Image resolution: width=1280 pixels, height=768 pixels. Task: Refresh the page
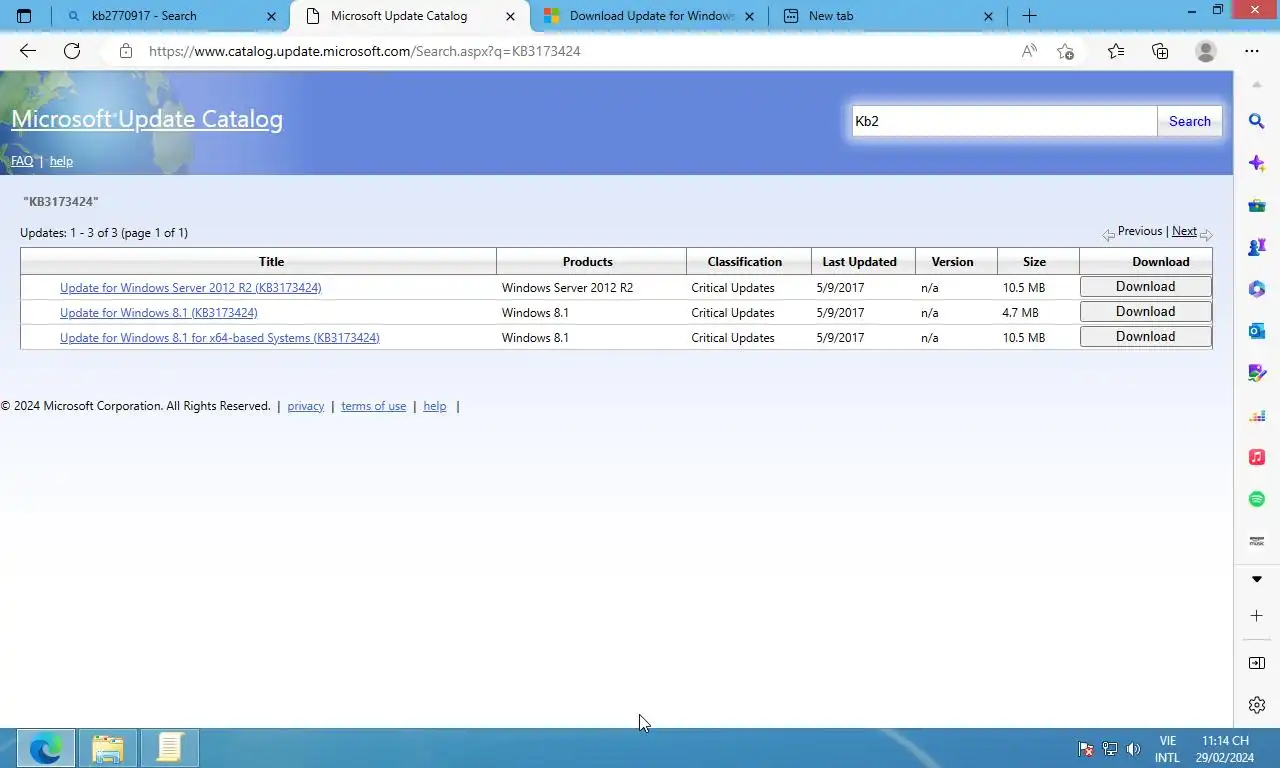pos(72,51)
